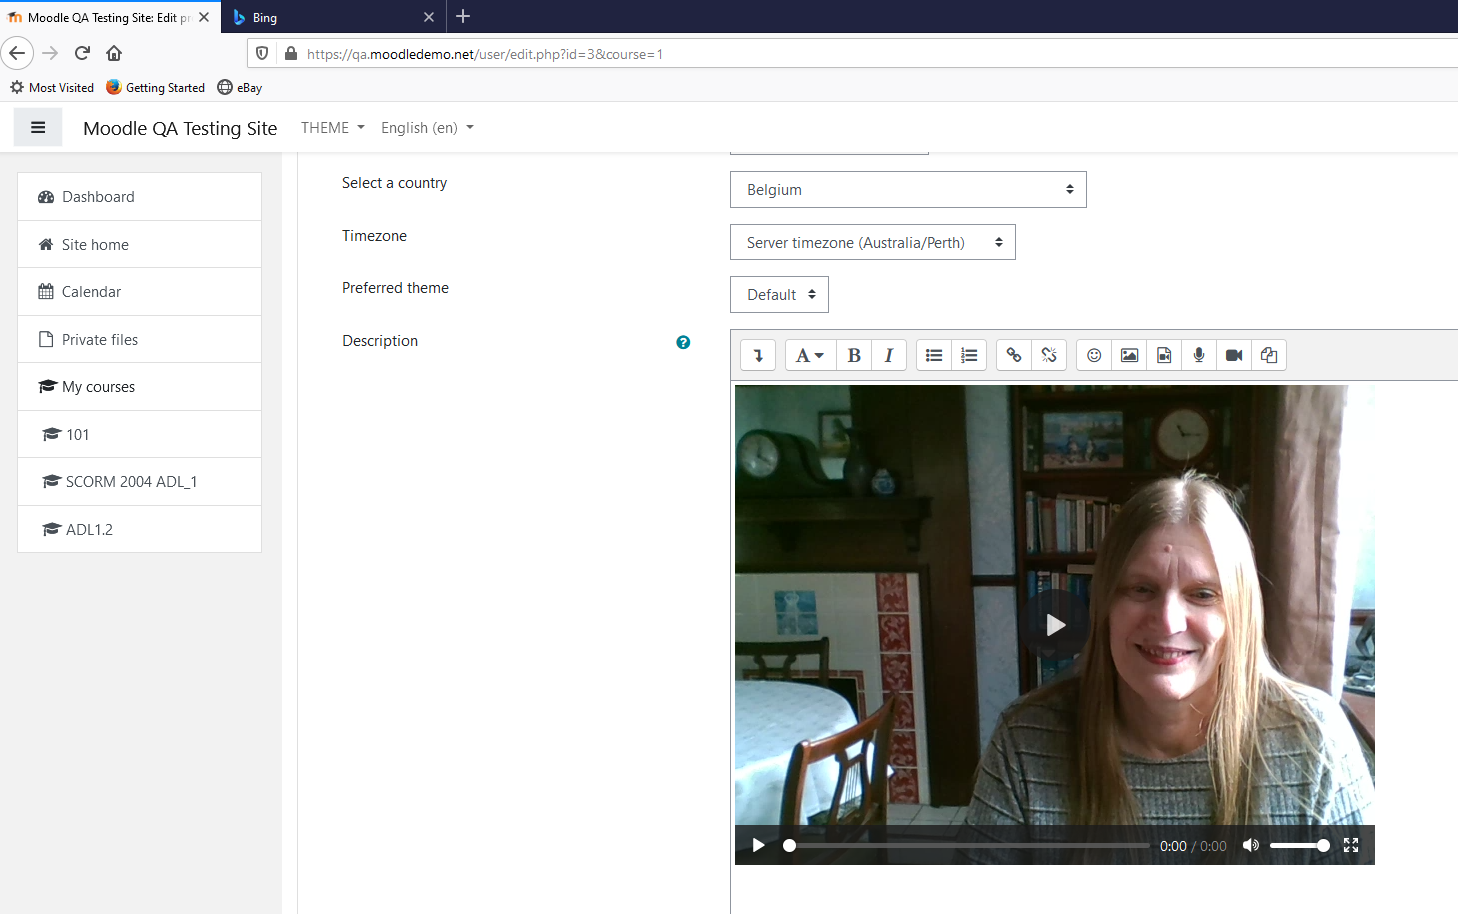Open a new browser tab

click(x=463, y=16)
